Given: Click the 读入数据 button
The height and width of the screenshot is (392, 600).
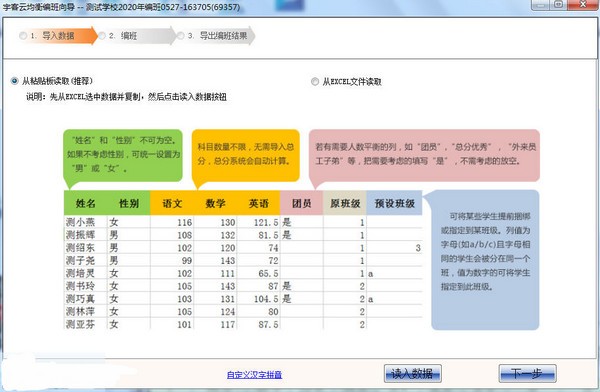Looking at the screenshot, I should pos(412,373).
